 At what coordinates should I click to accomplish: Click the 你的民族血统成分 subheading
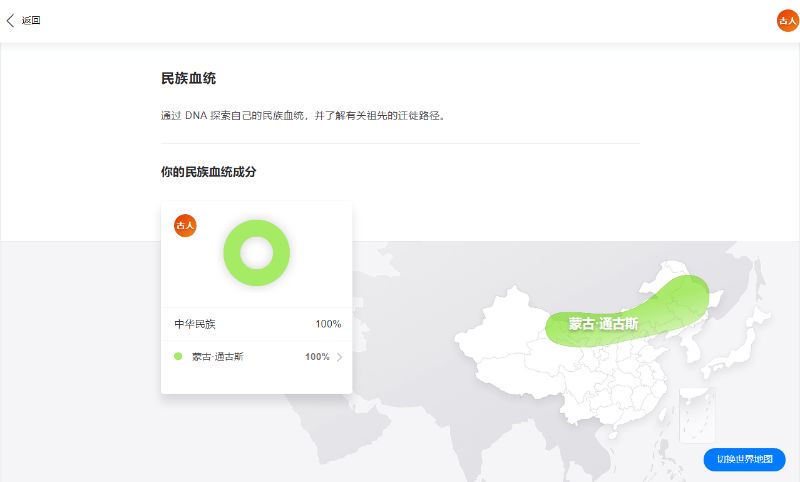point(209,172)
